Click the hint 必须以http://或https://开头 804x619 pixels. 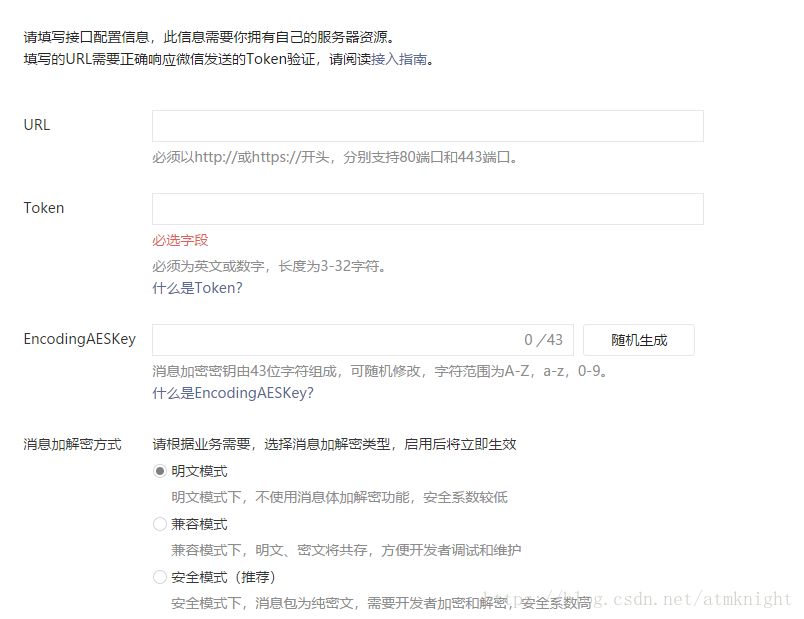tap(240, 157)
